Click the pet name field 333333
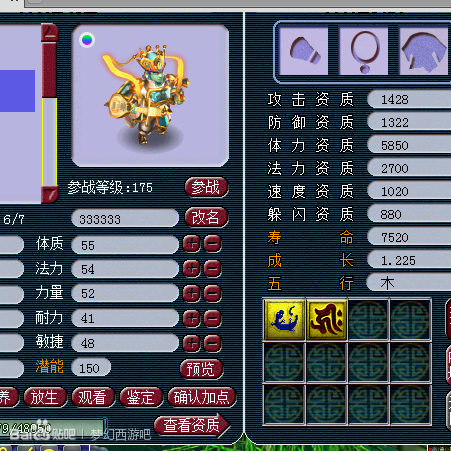Viewport: 451px width, 451px height. coord(125,219)
